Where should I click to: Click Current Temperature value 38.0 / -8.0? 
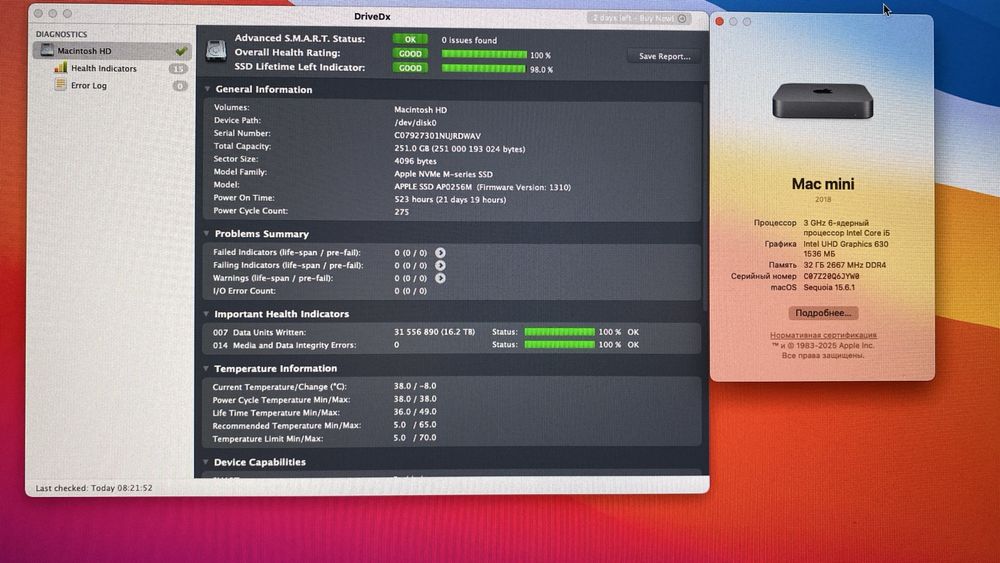(415, 386)
